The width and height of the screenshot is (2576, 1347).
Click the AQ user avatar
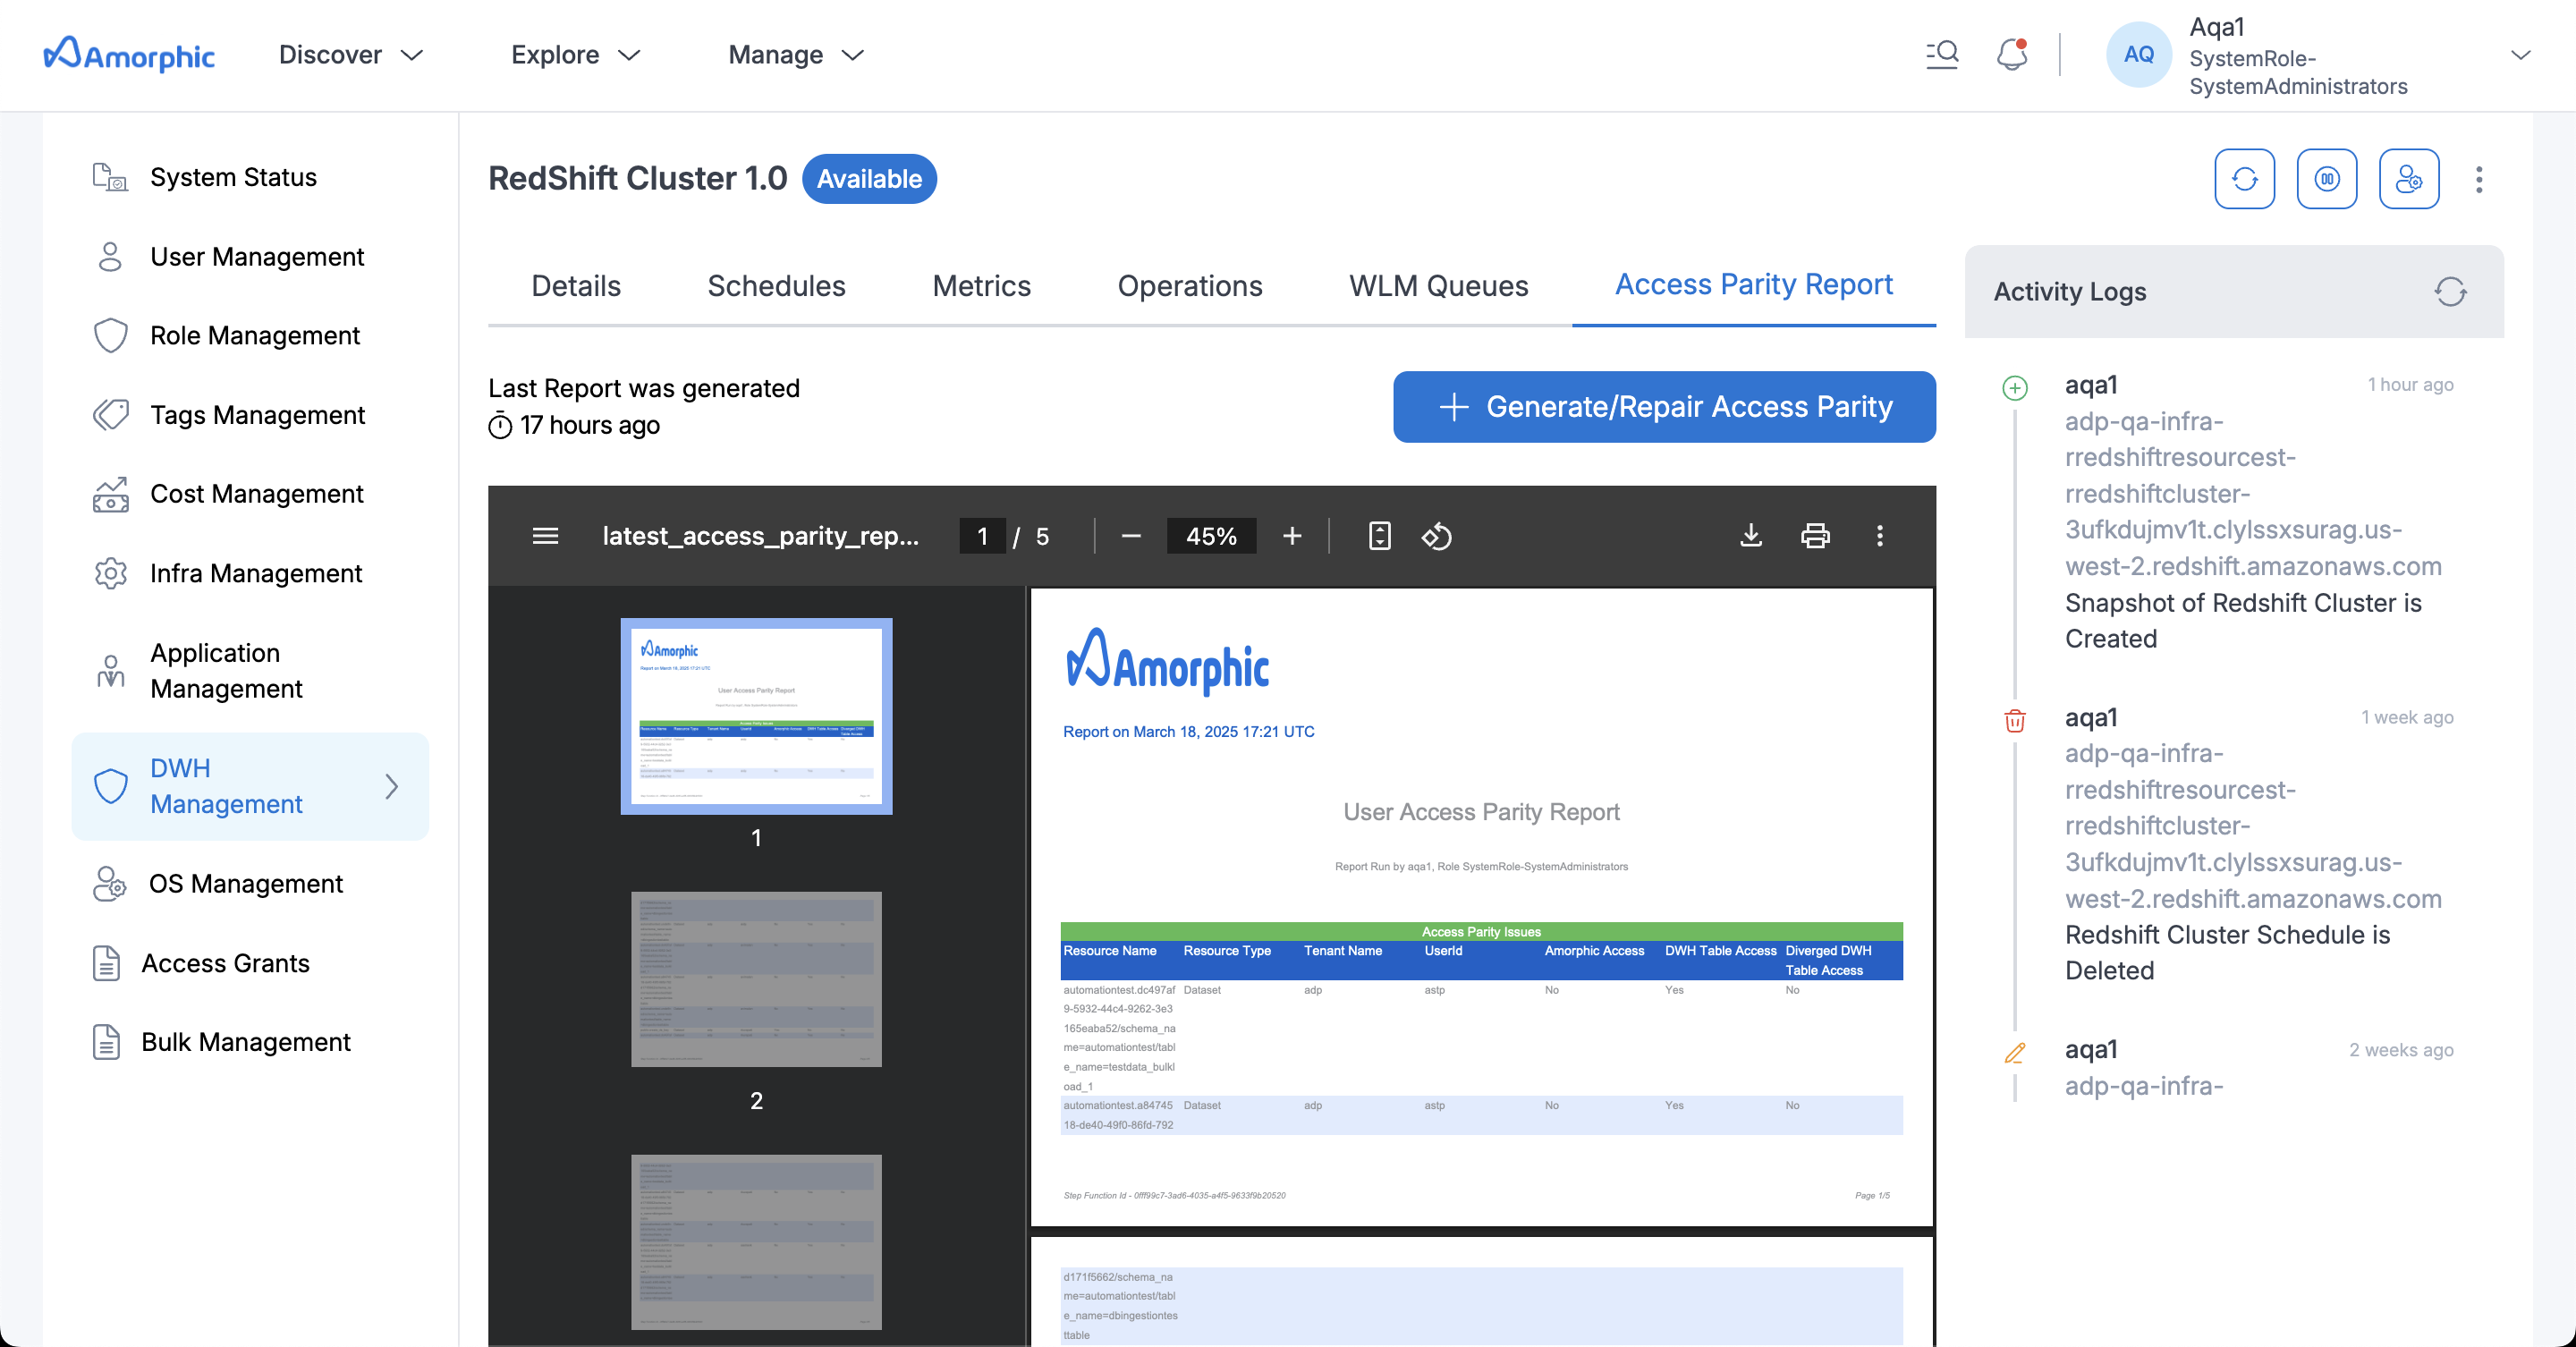[2138, 55]
